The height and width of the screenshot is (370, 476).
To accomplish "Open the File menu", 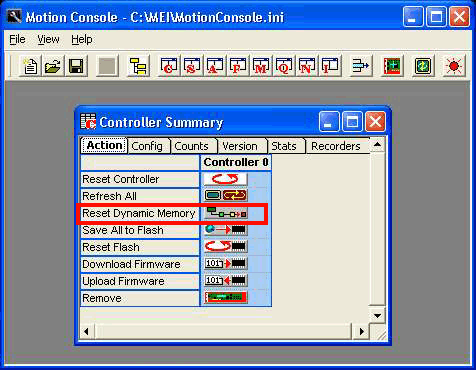I will 17,39.
